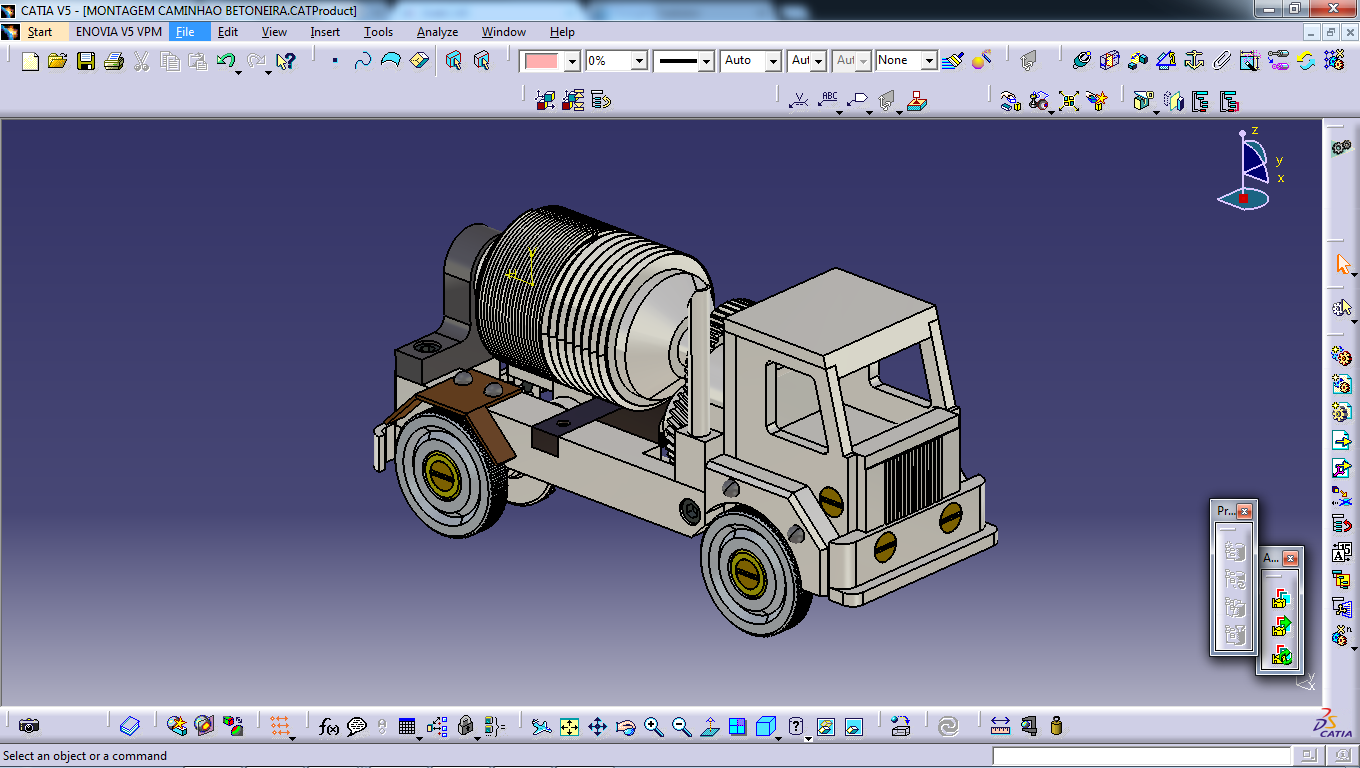Click the Save file icon
The width and height of the screenshot is (1360, 768).
(x=86, y=62)
